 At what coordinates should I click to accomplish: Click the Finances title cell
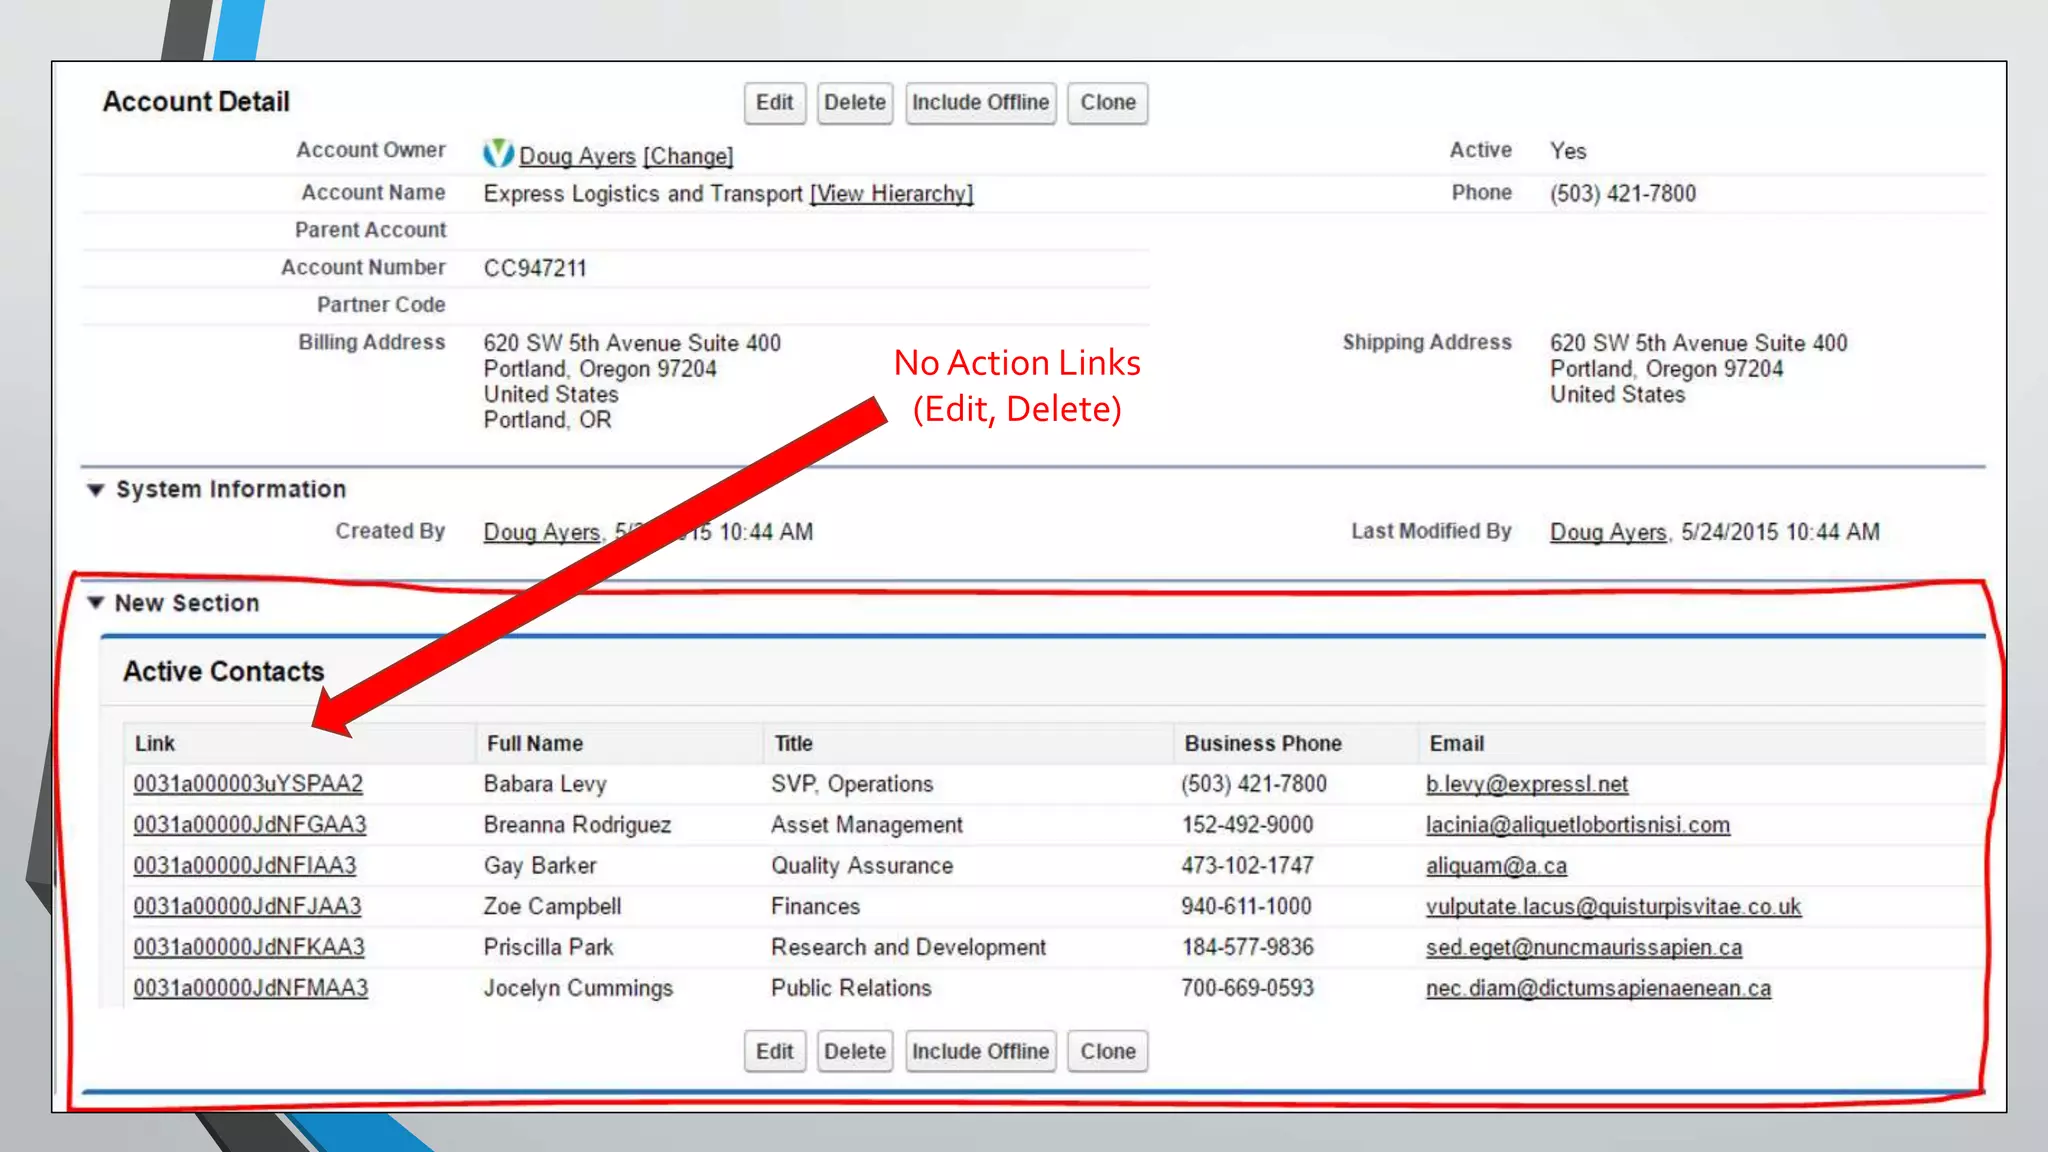pyautogui.click(x=815, y=907)
